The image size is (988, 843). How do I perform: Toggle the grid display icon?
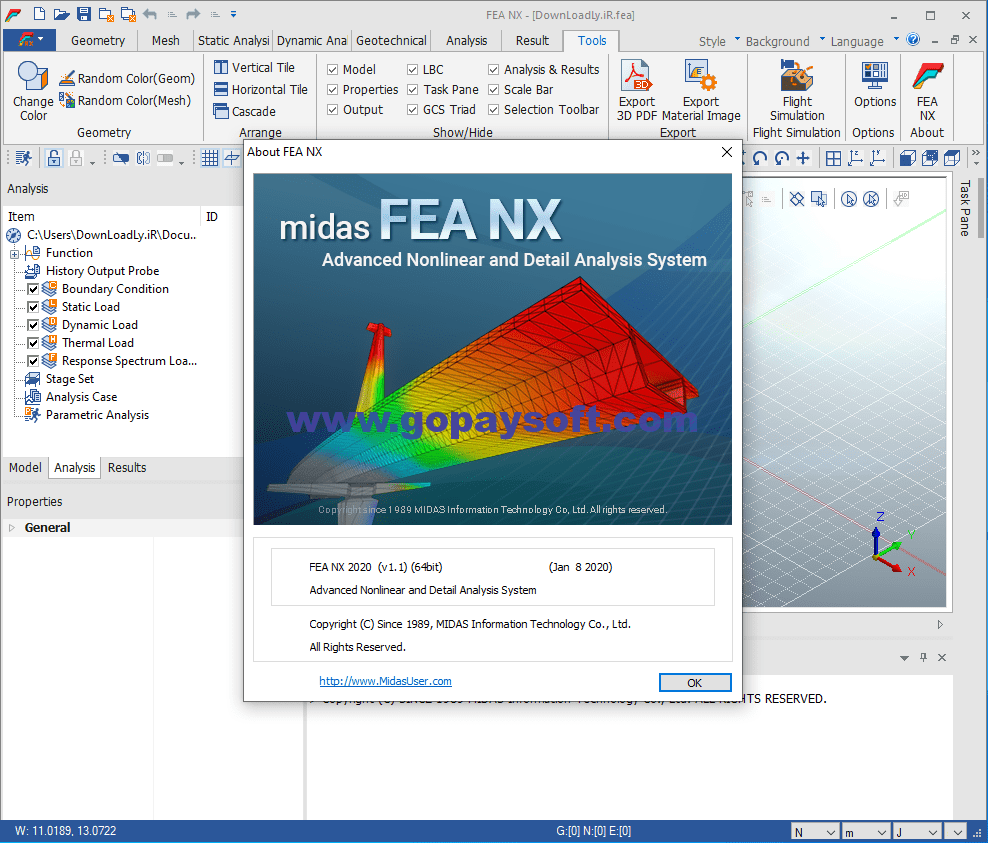[x=210, y=158]
